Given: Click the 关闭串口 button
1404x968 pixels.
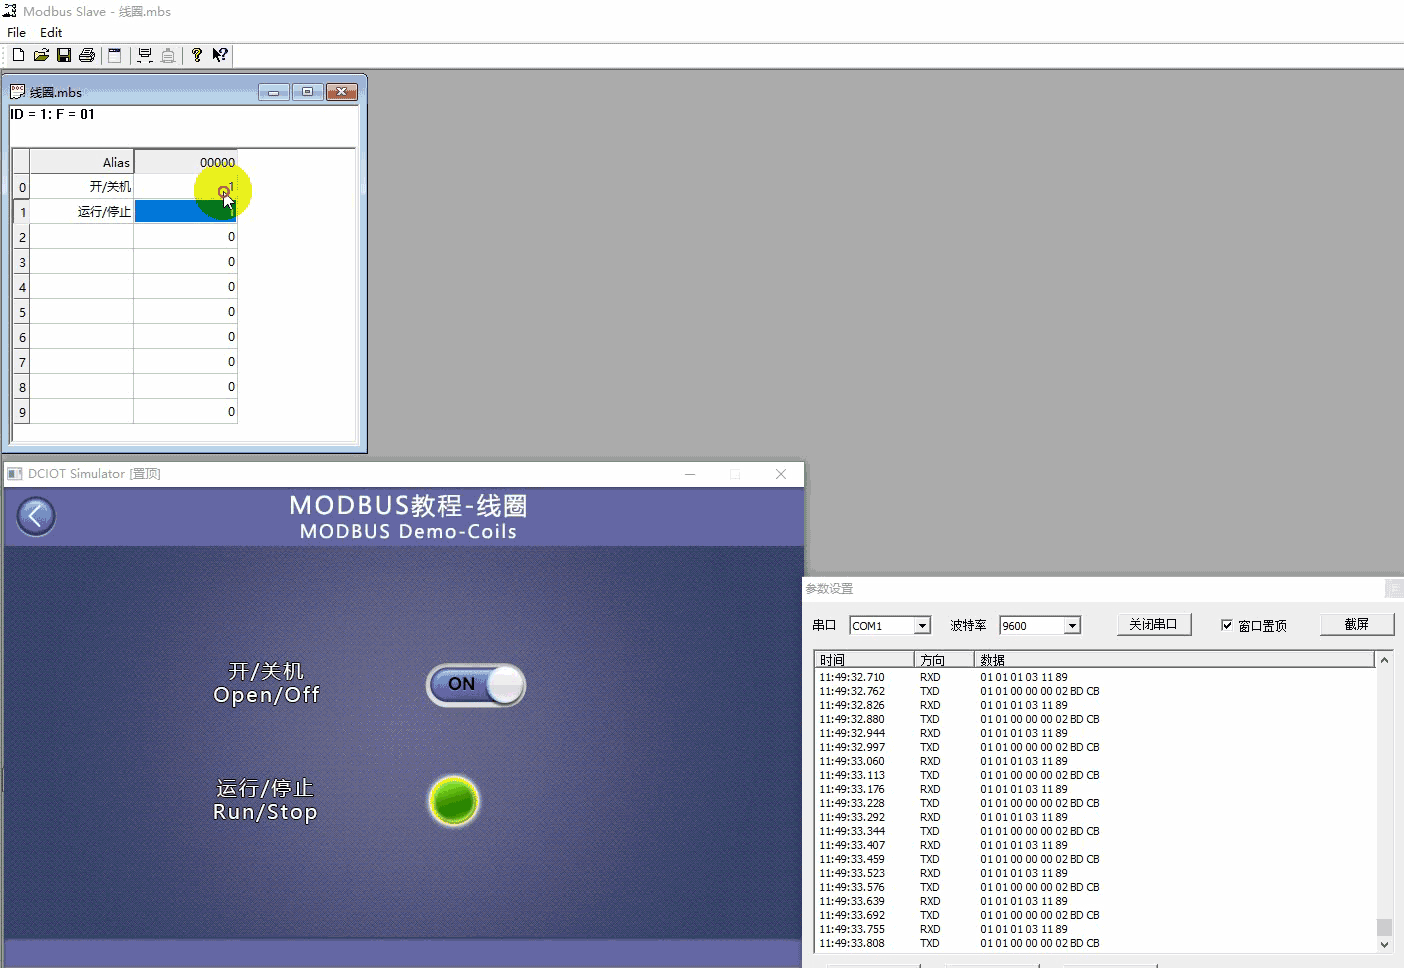Looking at the screenshot, I should click(x=1153, y=624).
